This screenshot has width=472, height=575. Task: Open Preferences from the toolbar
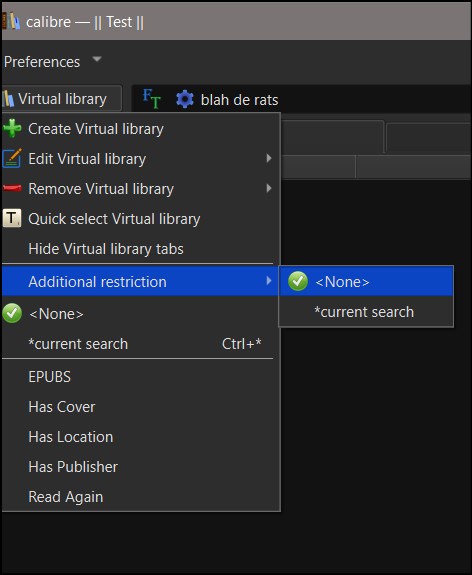click(x=42, y=62)
